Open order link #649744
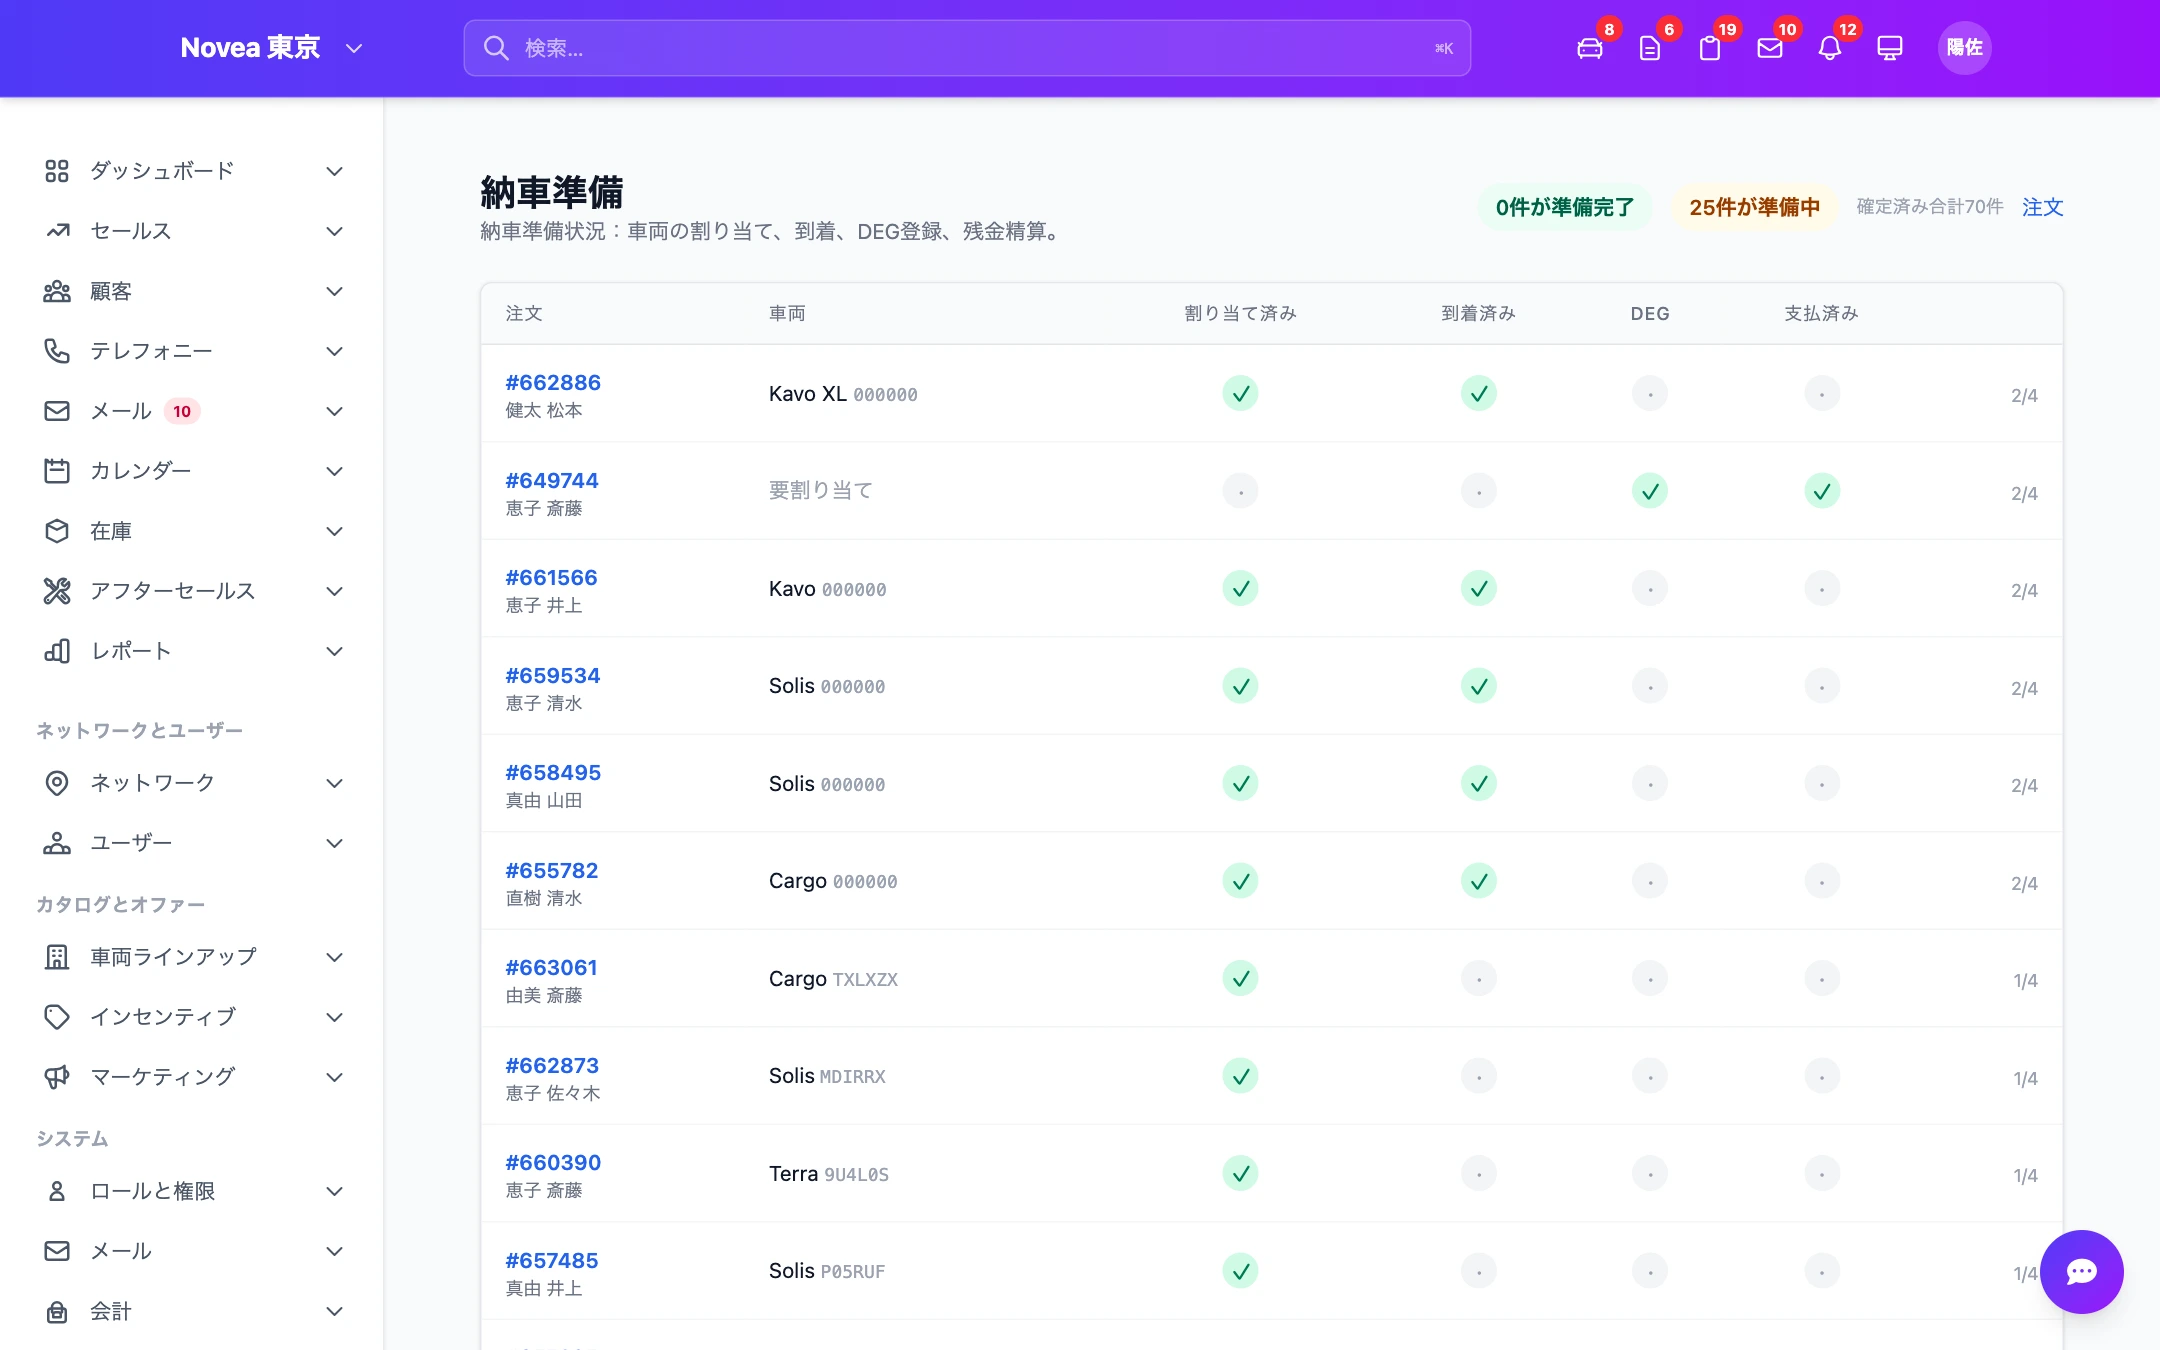The image size is (2160, 1350). (552, 480)
